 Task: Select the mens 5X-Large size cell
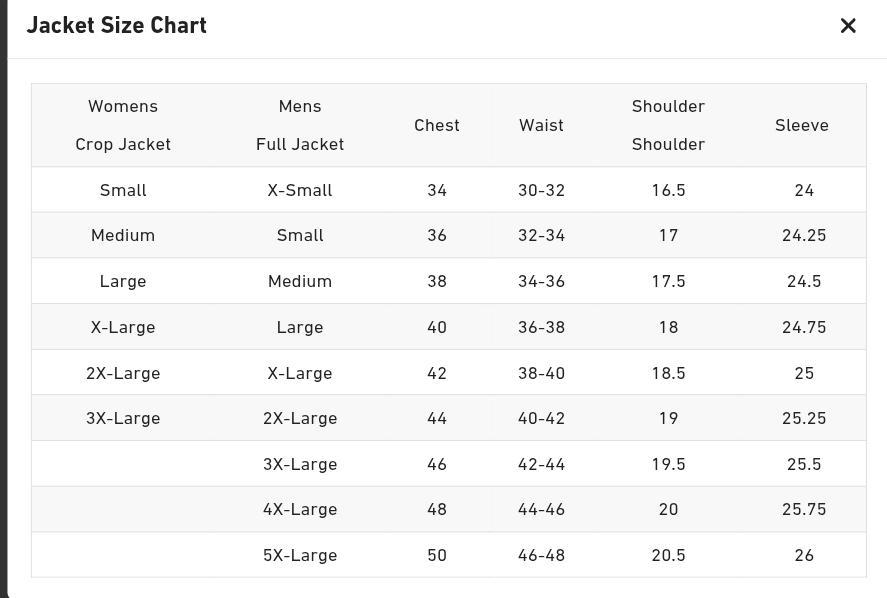point(300,555)
